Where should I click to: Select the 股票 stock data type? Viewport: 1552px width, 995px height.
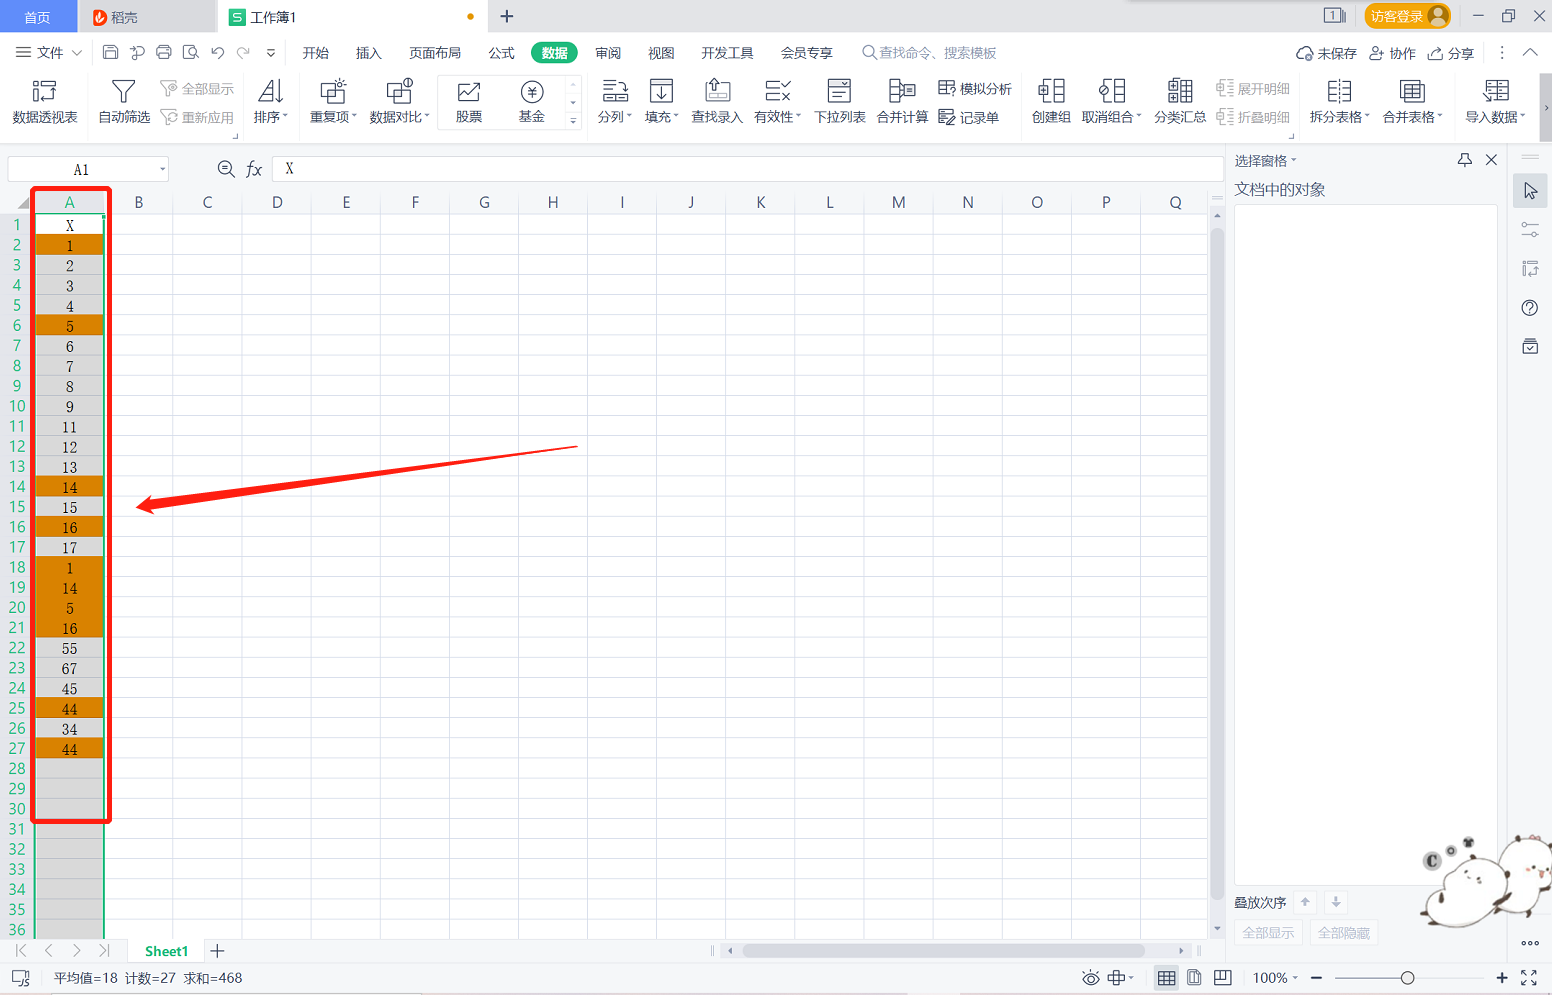tap(468, 102)
